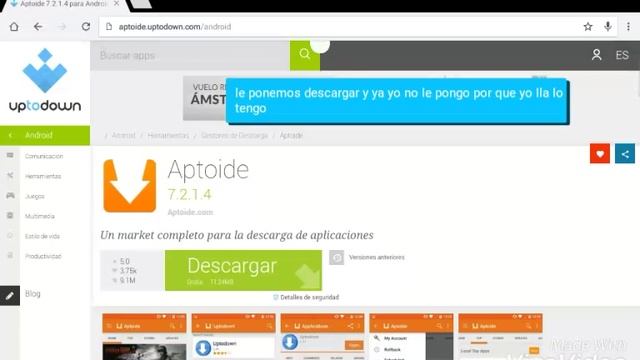Open the user account icon

point(596,55)
